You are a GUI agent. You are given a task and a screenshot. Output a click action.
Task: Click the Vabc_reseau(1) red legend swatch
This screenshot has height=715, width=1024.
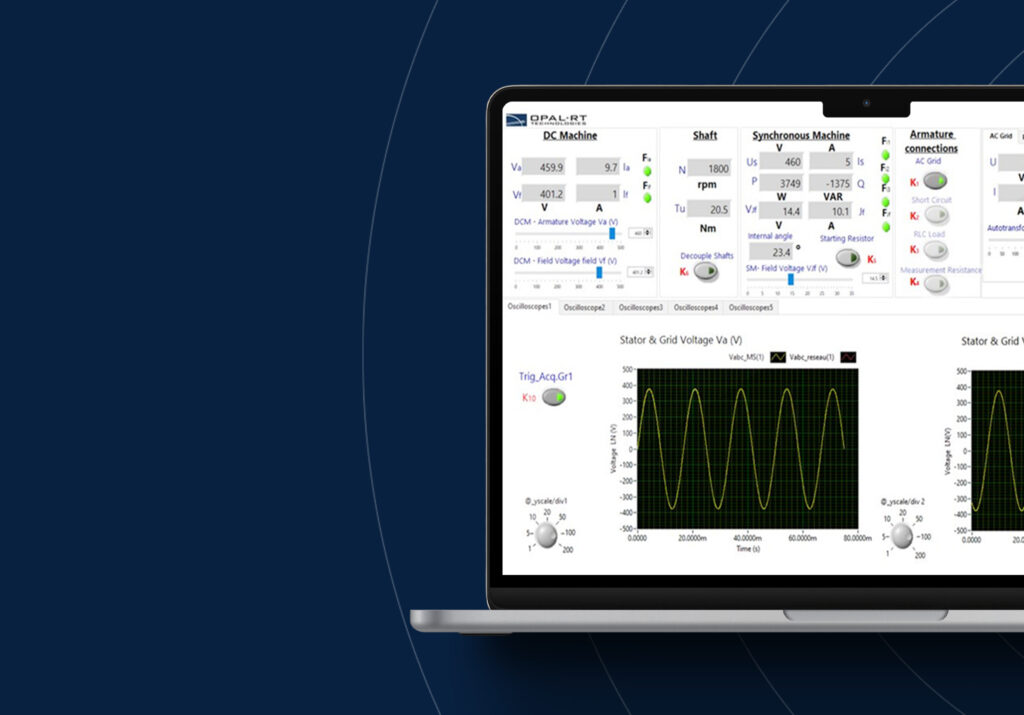[848, 357]
